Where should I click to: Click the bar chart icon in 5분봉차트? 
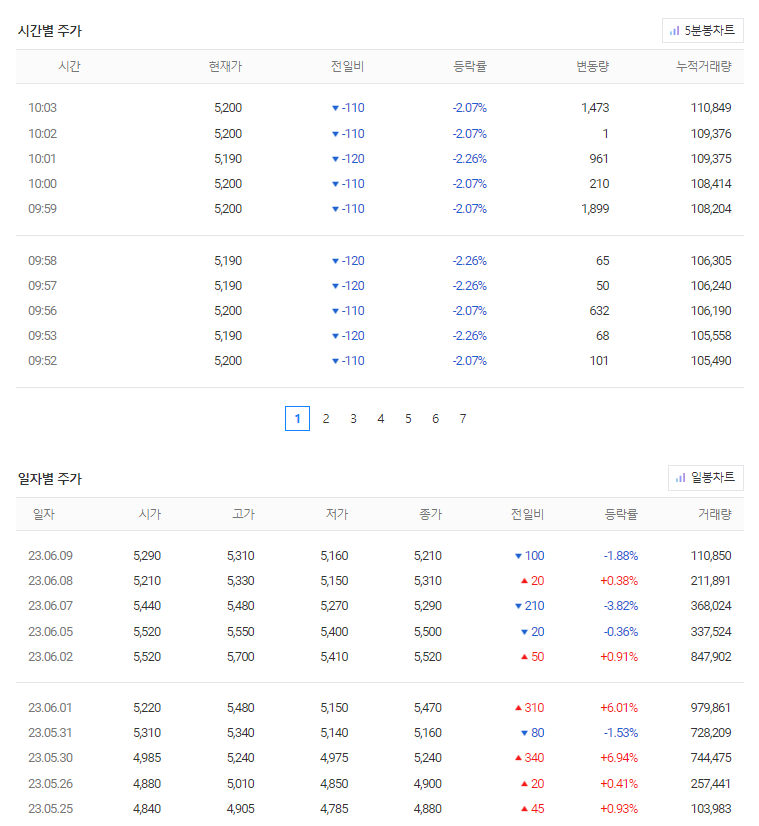click(674, 31)
